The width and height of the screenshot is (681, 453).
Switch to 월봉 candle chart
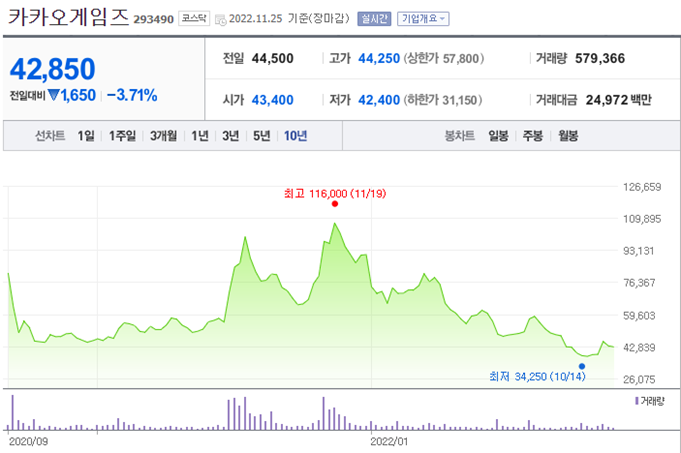click(x=568, y=136)
